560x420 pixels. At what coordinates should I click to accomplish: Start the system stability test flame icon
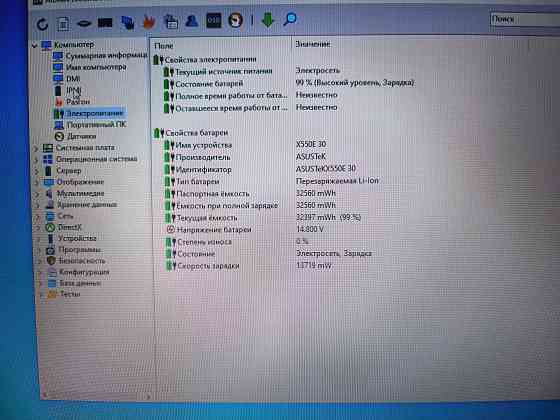149,22
